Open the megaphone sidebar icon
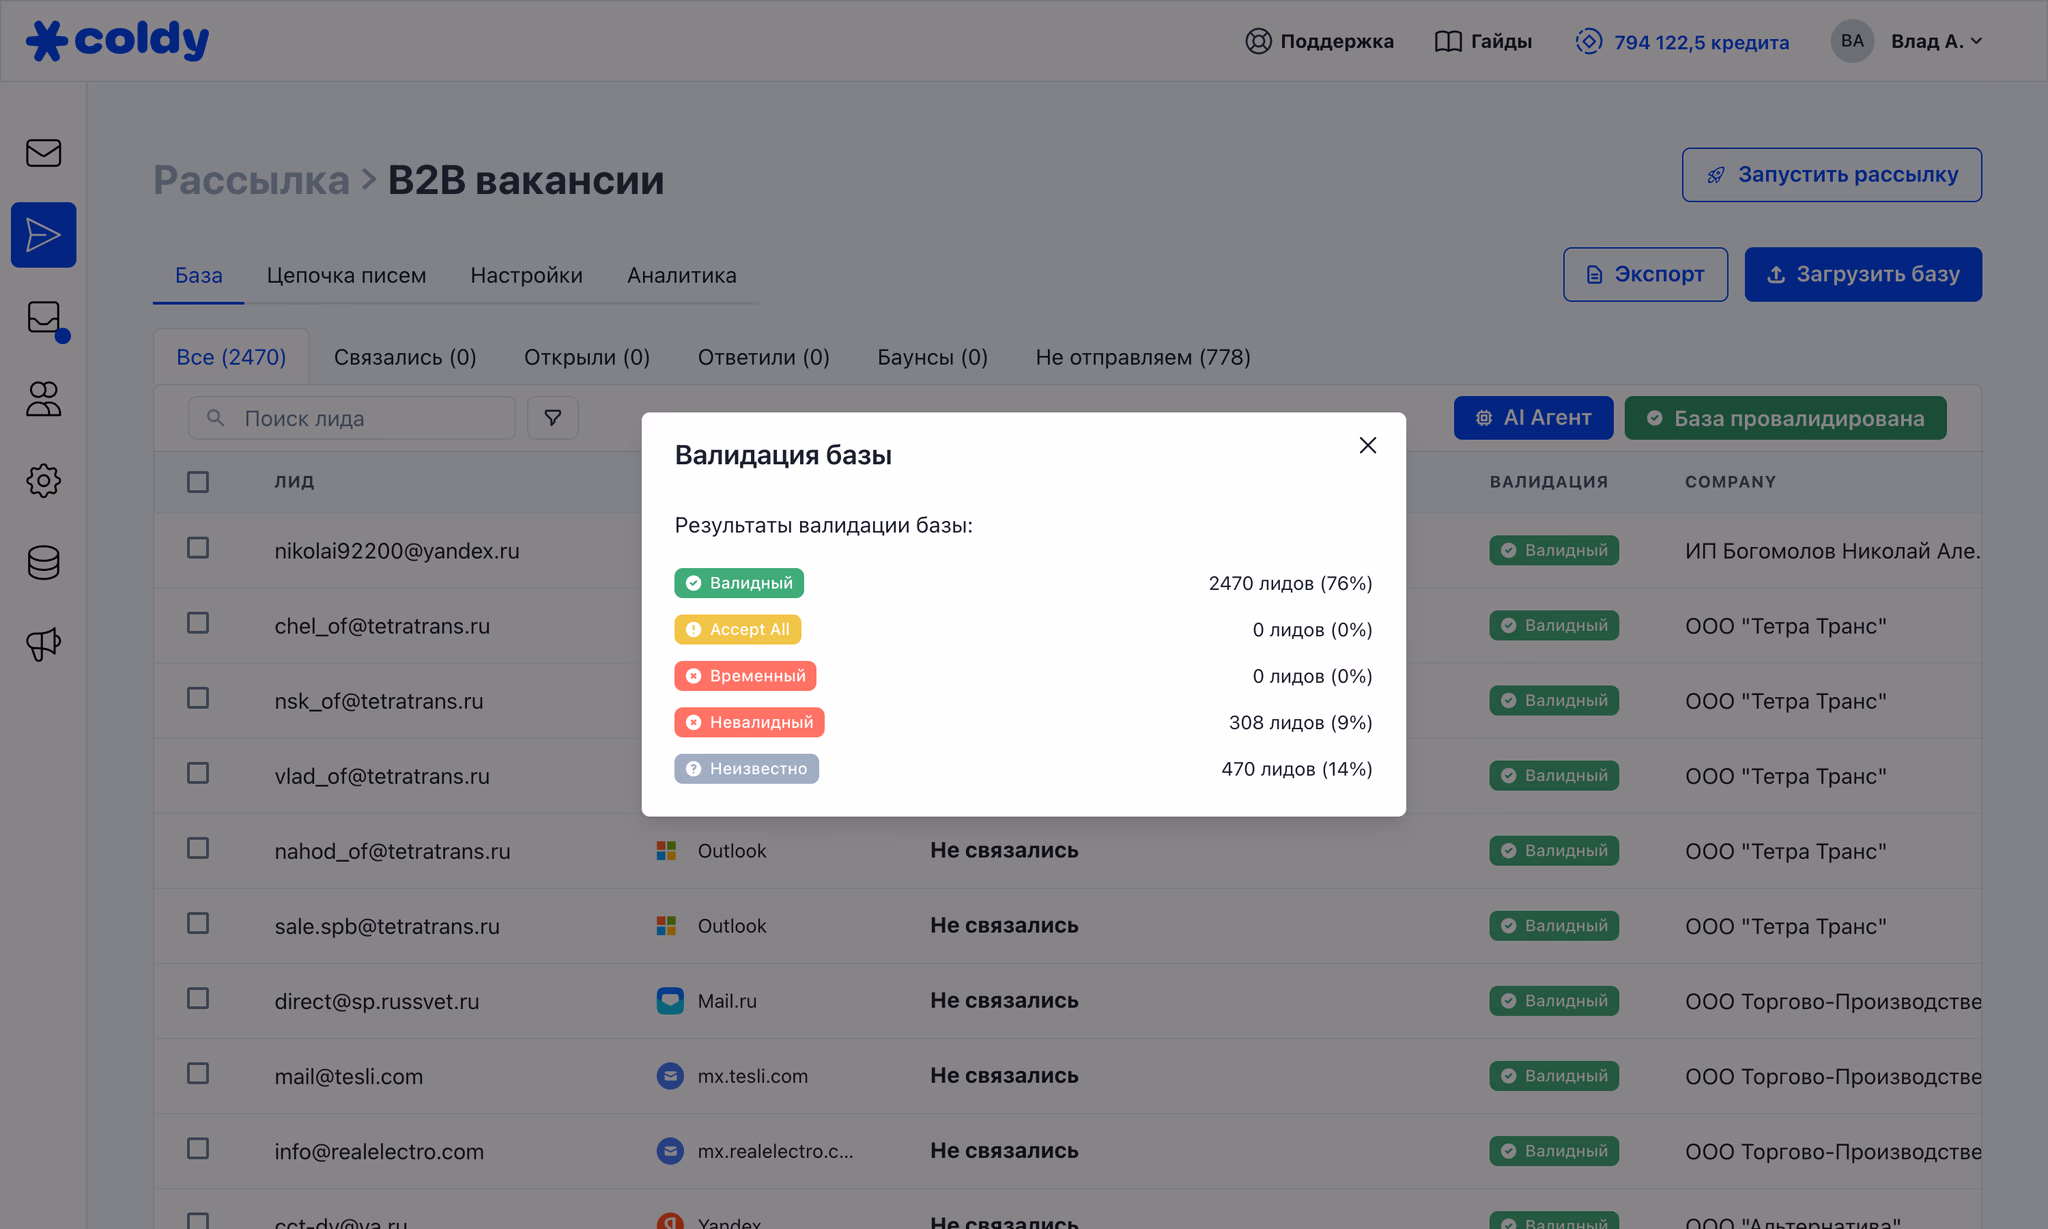Screen dimensions: 2048x1229 click(x=43, y=645)
